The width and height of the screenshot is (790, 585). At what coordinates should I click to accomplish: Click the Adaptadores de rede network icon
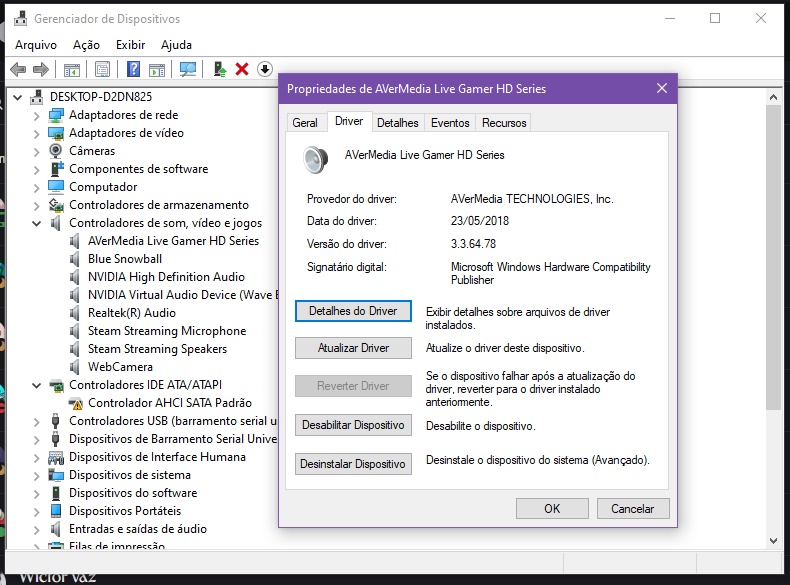pyautogui.click(x=55, y=115)
